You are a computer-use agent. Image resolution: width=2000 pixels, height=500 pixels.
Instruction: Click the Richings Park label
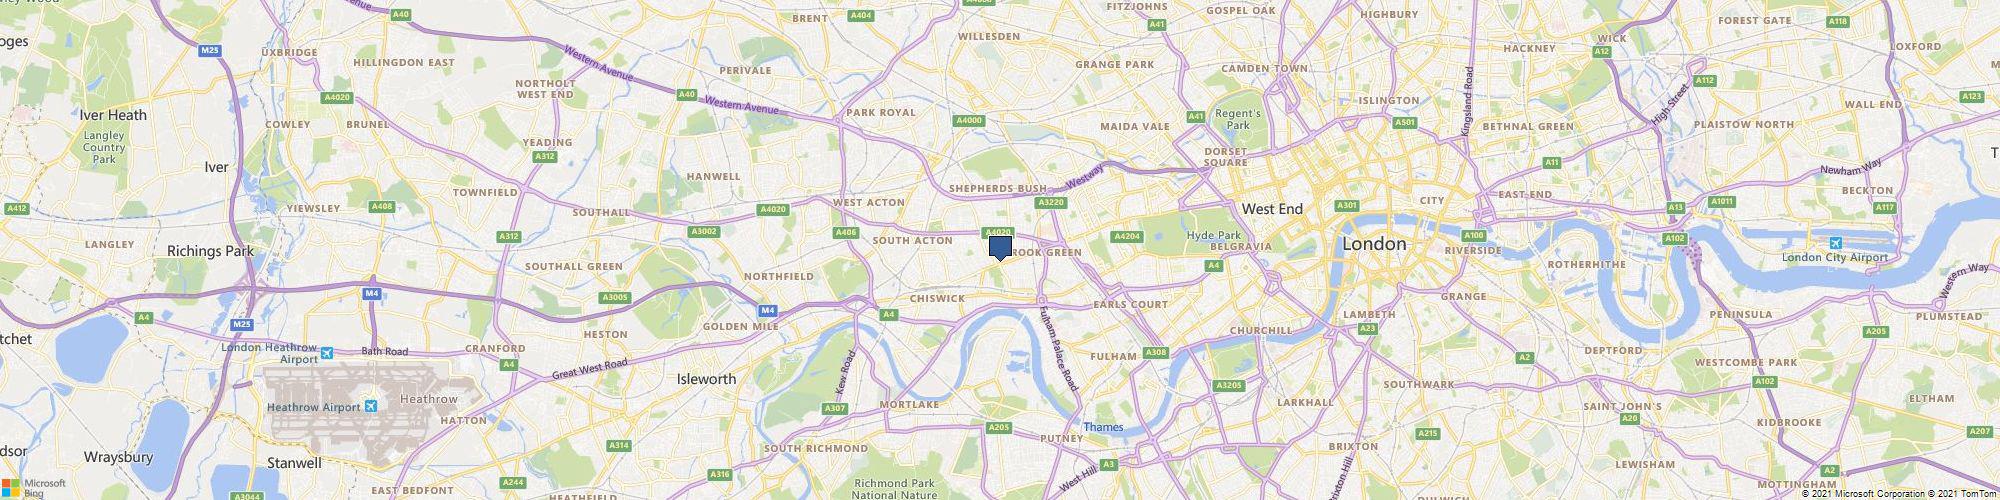tap(211, 251)
